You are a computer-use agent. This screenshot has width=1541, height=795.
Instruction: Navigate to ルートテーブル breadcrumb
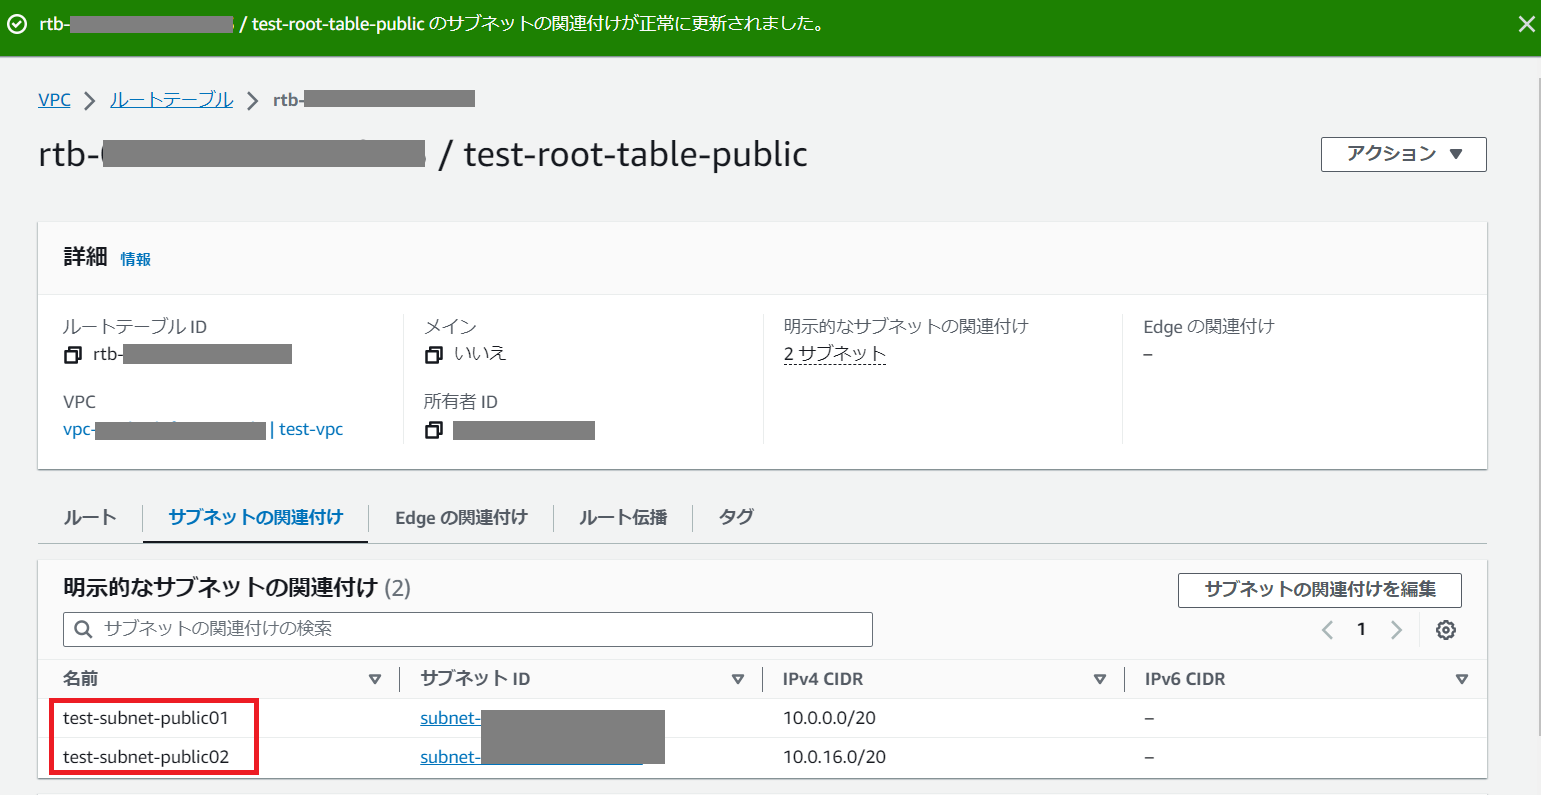point(171,100)
